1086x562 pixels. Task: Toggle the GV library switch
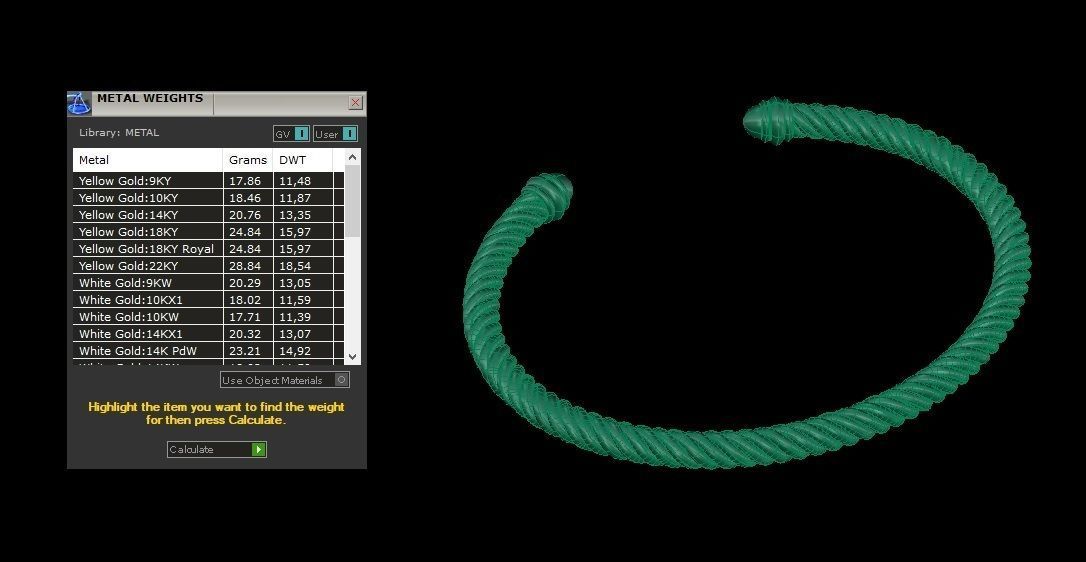[x=291, y=134]
